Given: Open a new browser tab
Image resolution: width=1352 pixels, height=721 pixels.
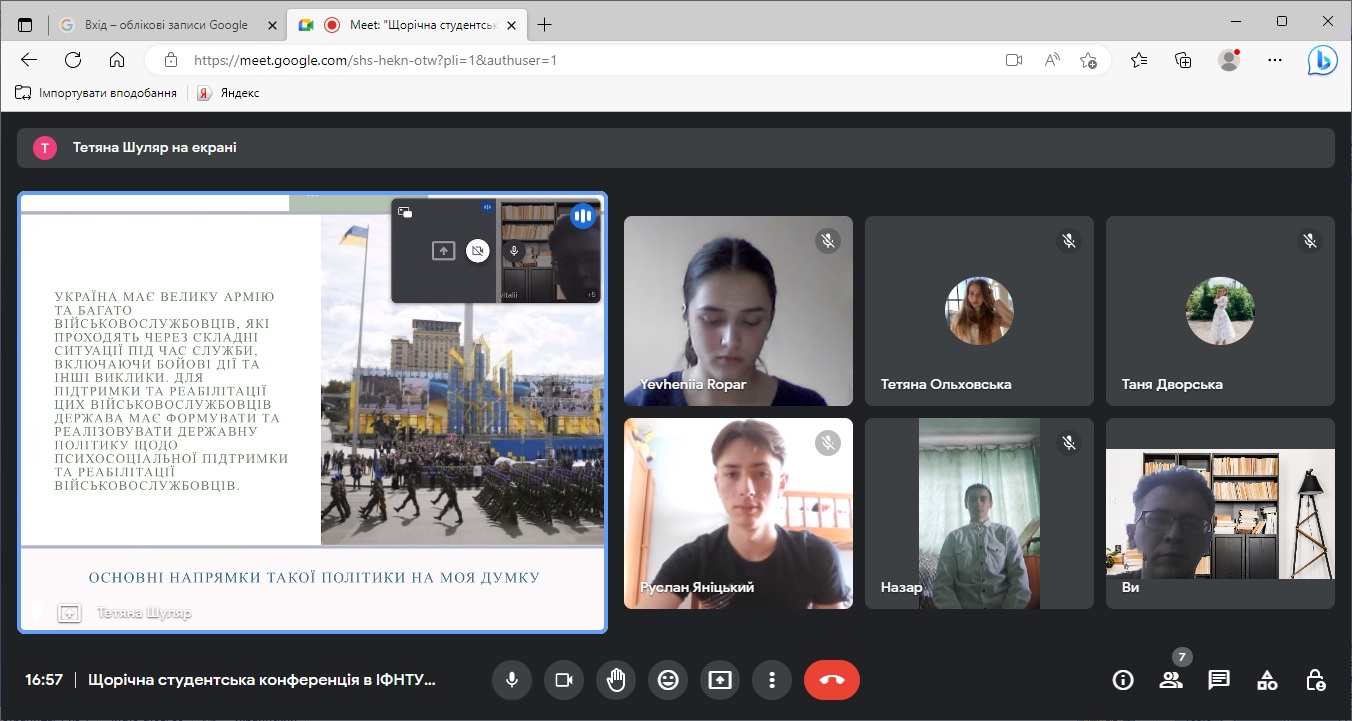Looking at the screenshot, I should [545, 25].
